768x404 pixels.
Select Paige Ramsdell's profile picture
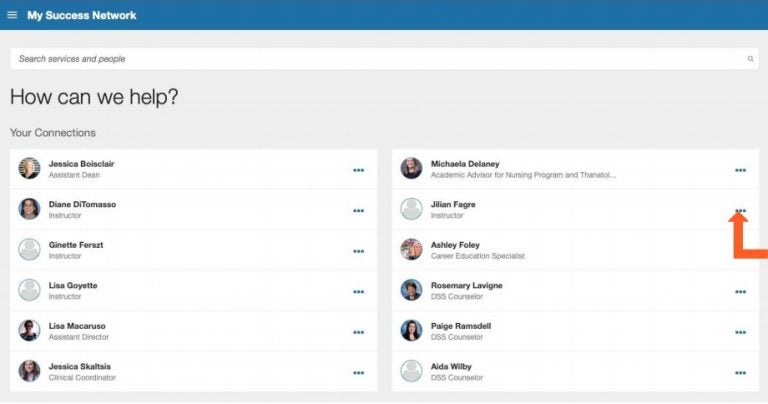[x=411, y=331]
